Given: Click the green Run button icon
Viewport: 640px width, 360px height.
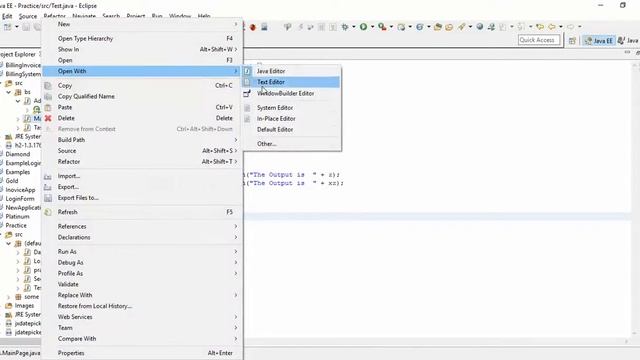Looking at the screenshot, I should click(x=363, y=27).
